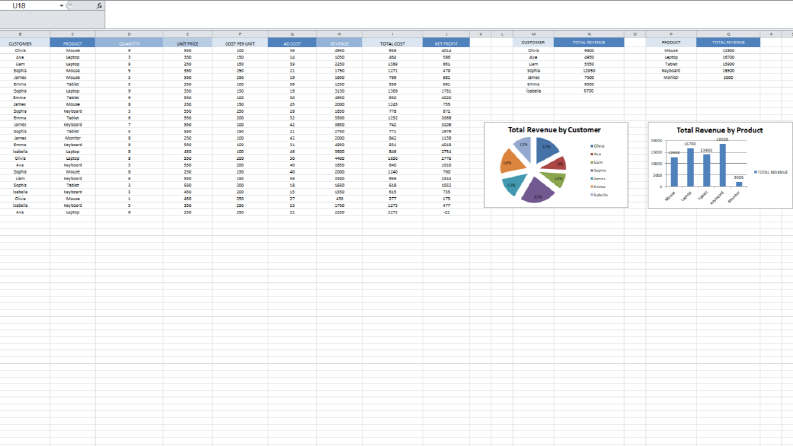Image resolution: width=793 pixels, height=446 pixels.
Task: Click TOTAL REVENUE legend in bar chart
Action: [771, 172]
